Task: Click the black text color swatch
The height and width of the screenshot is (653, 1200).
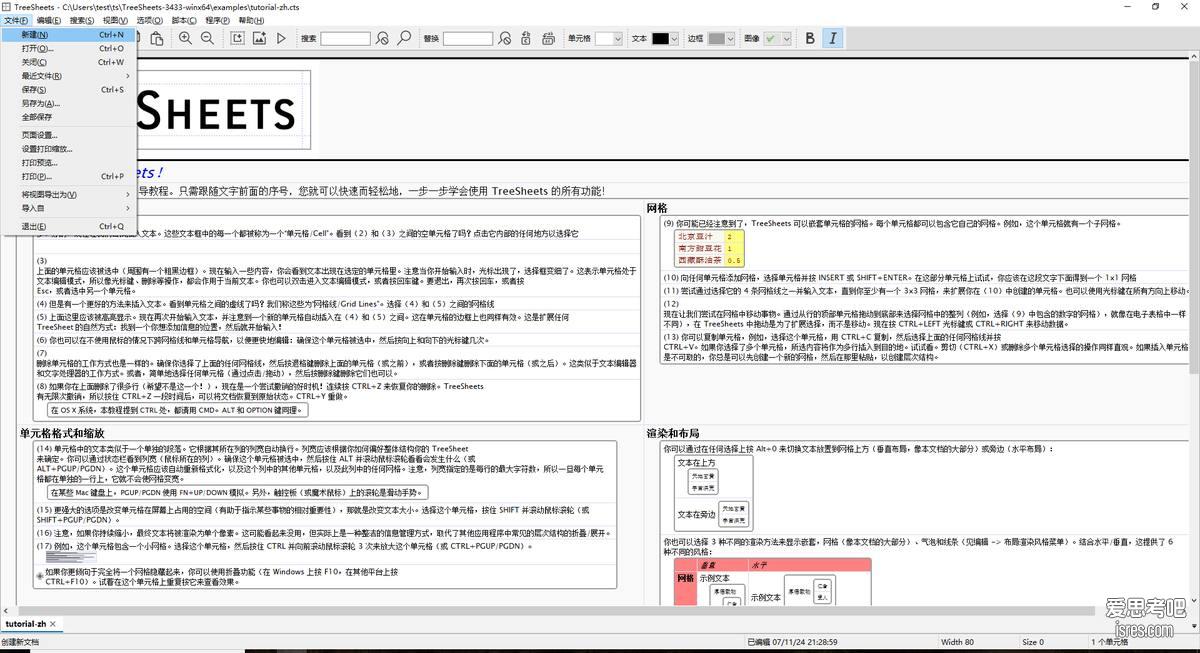Action: (661, 38)
